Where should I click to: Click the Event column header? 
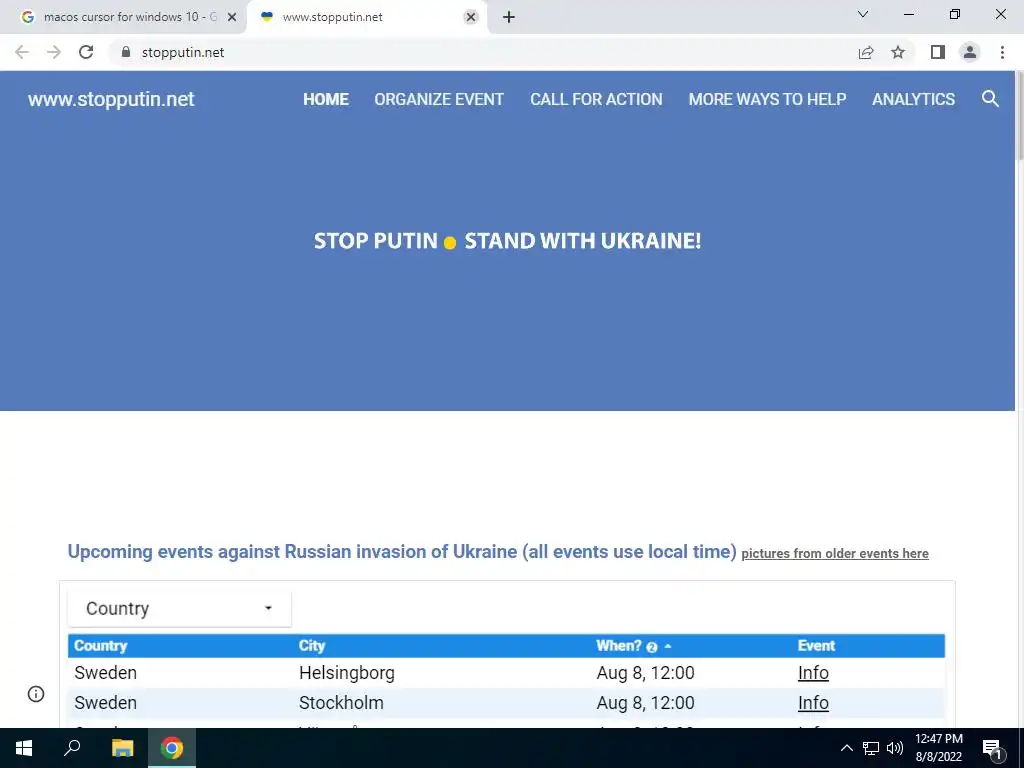pos(816,646)
